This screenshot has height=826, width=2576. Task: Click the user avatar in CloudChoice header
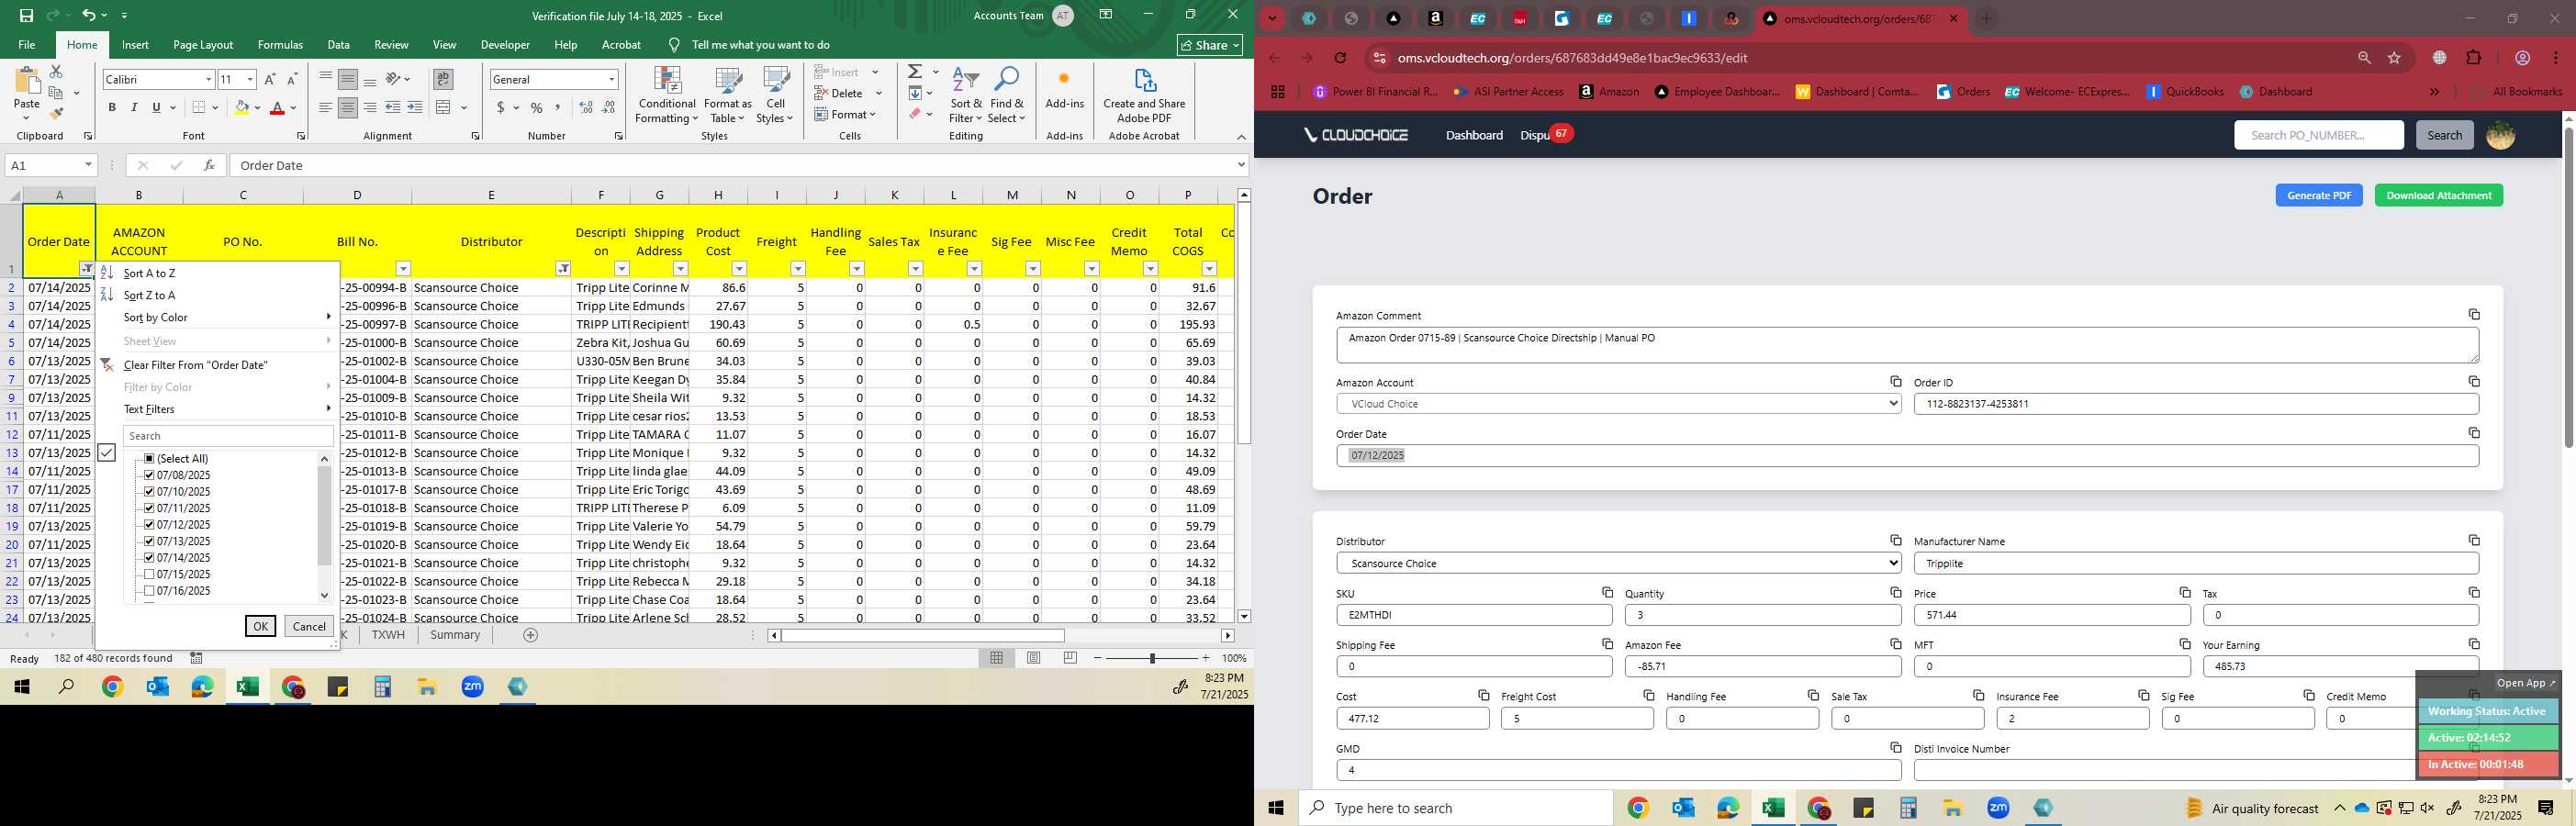click(2500, 135)
